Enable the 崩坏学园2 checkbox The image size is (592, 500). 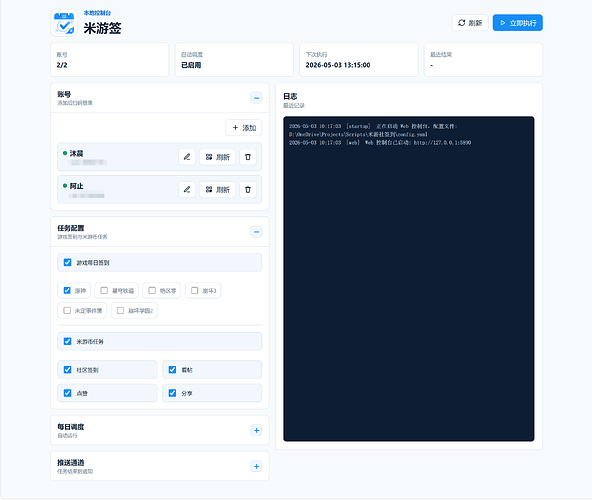(120, 310)
